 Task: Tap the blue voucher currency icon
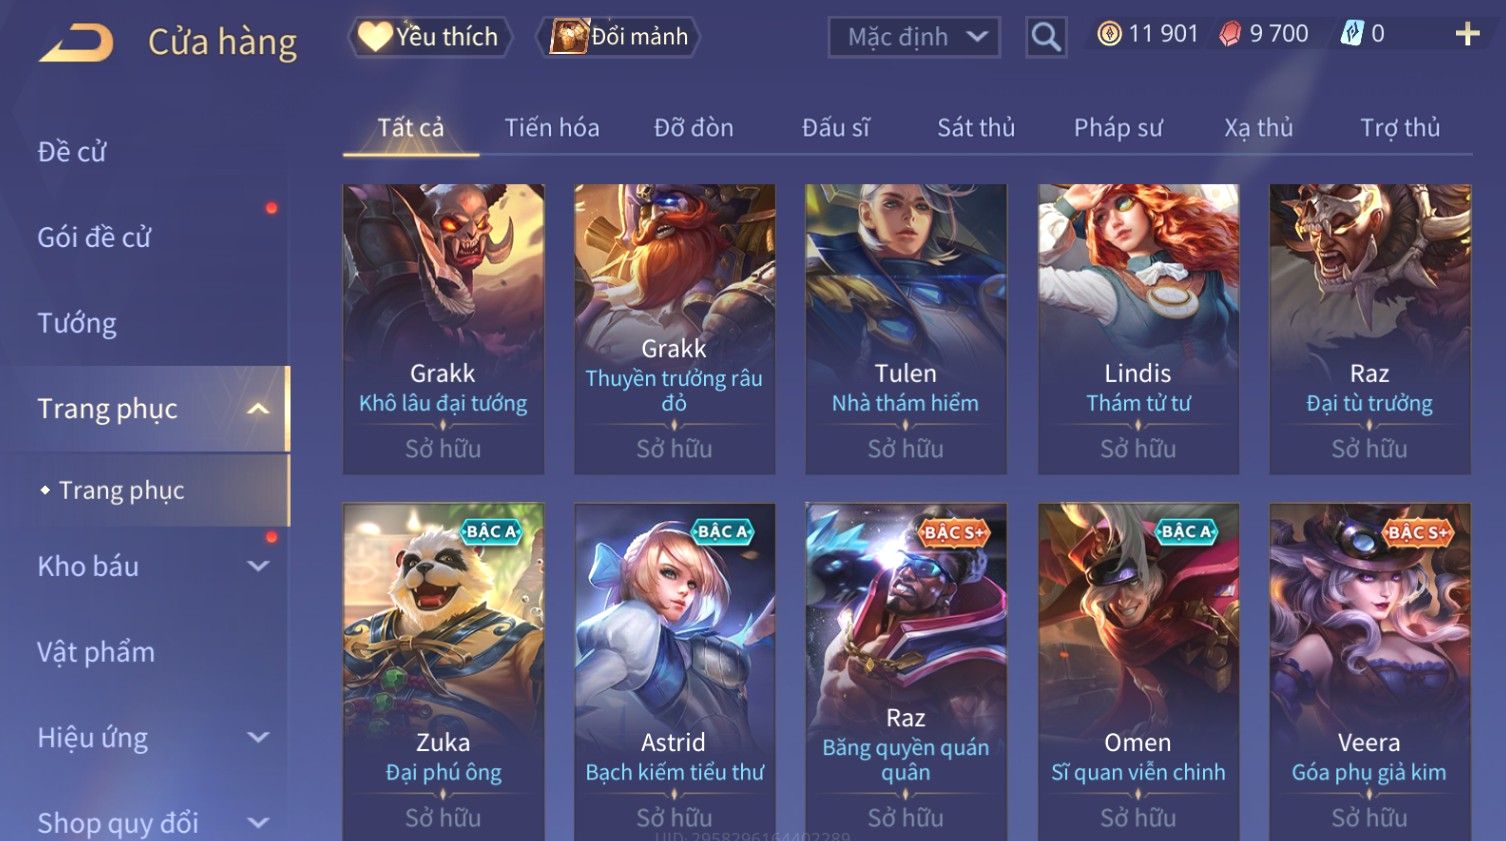tap(1352, 34)
